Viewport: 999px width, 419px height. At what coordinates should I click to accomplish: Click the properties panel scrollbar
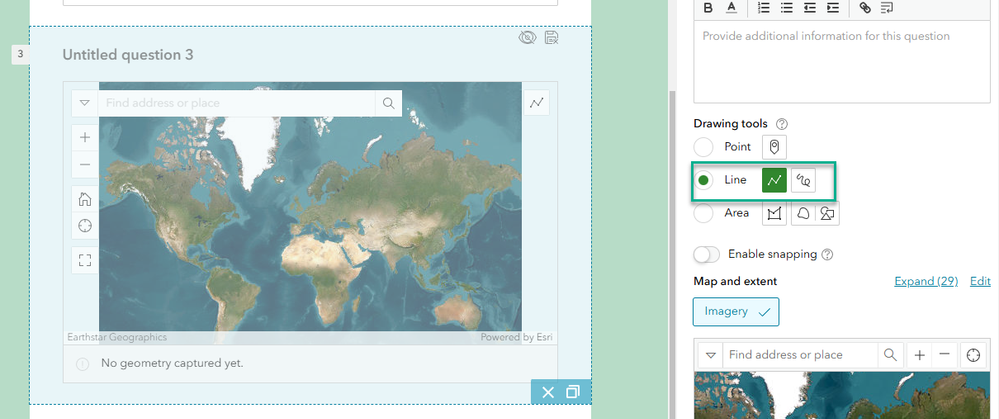pyautogui.click(x=671, y=255)
